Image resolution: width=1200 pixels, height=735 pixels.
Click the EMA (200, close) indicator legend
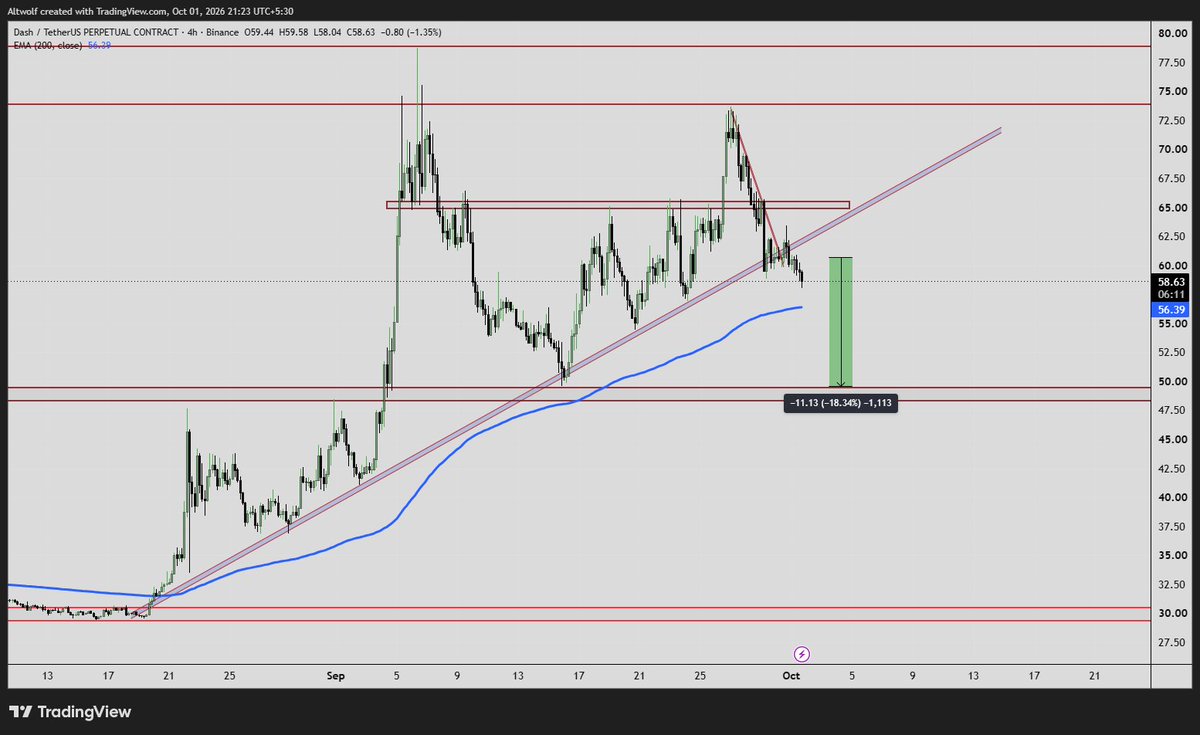[x=47, y=45]
